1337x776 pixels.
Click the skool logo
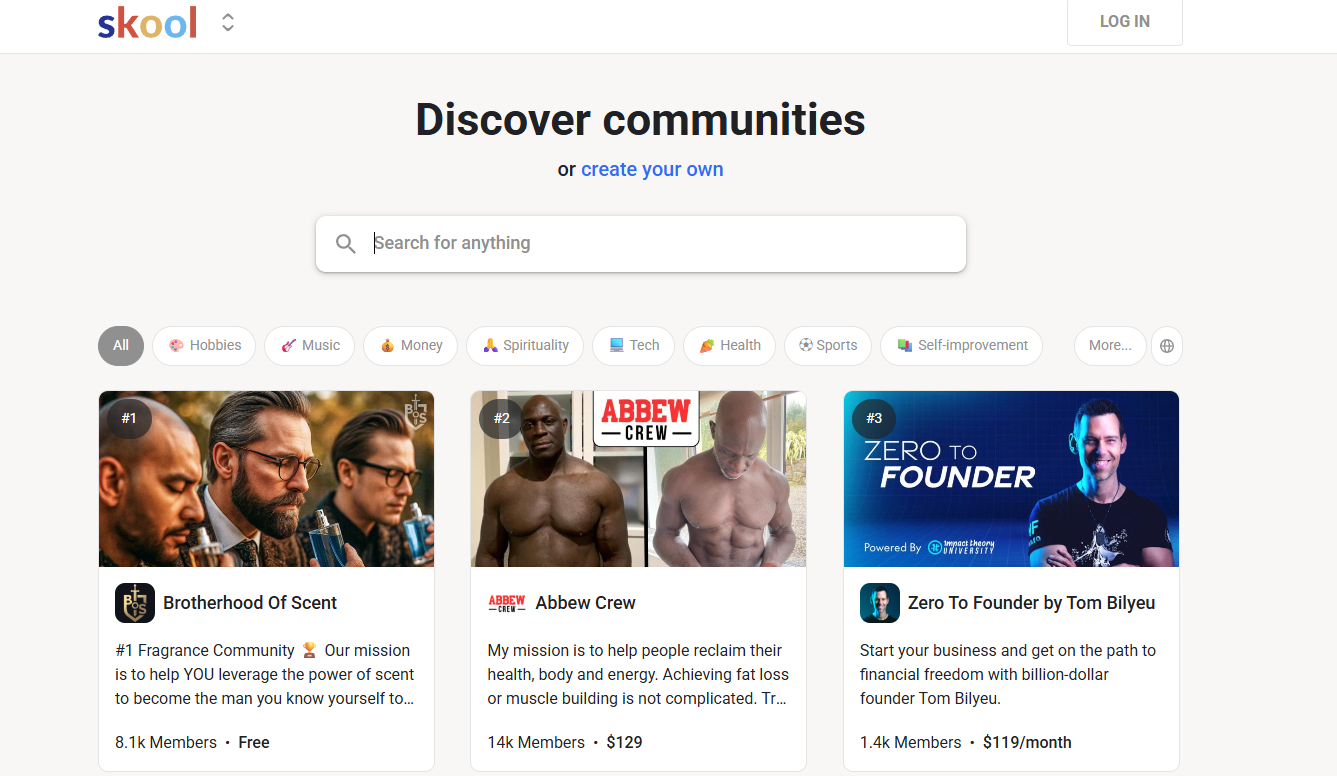point(147,22)
